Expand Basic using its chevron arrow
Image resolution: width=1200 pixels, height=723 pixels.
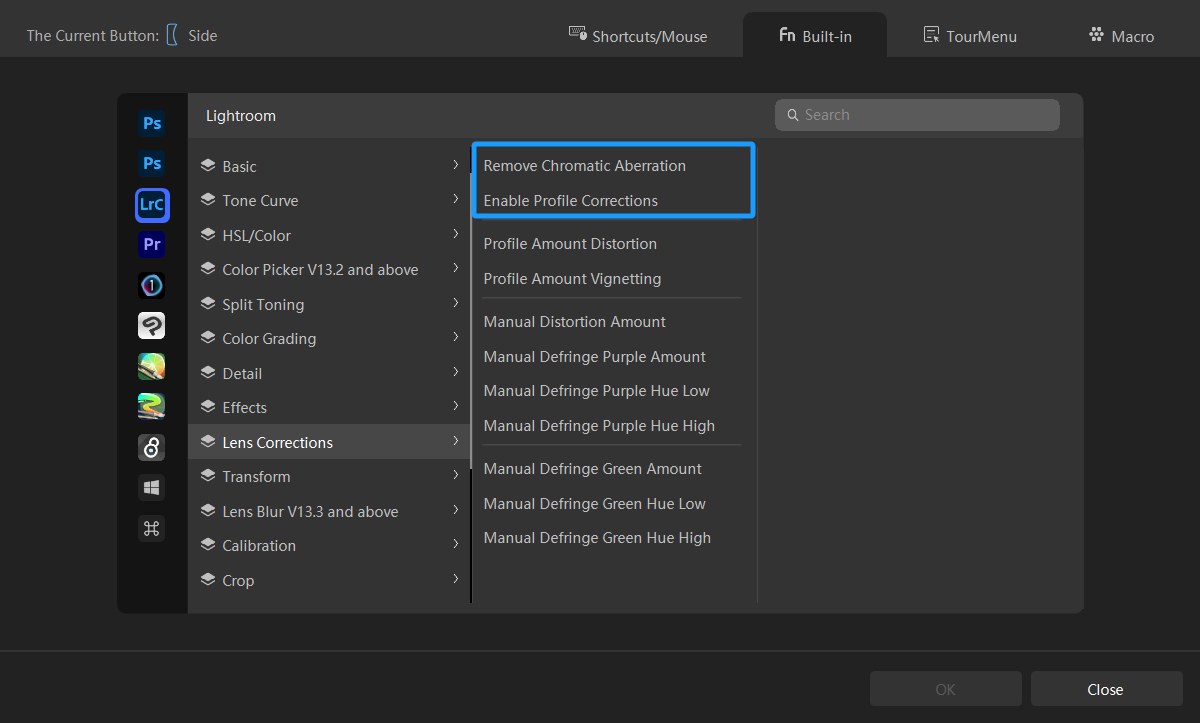(x=455, y=165)
